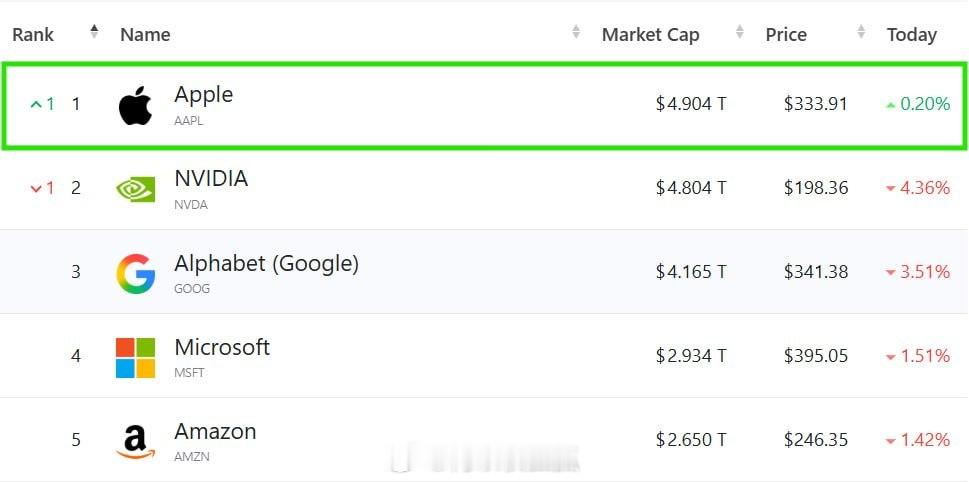This screenshot has width=969, height=482.
Task: Sort by Price using its sort arrows
Action: [x=861, y=32]
